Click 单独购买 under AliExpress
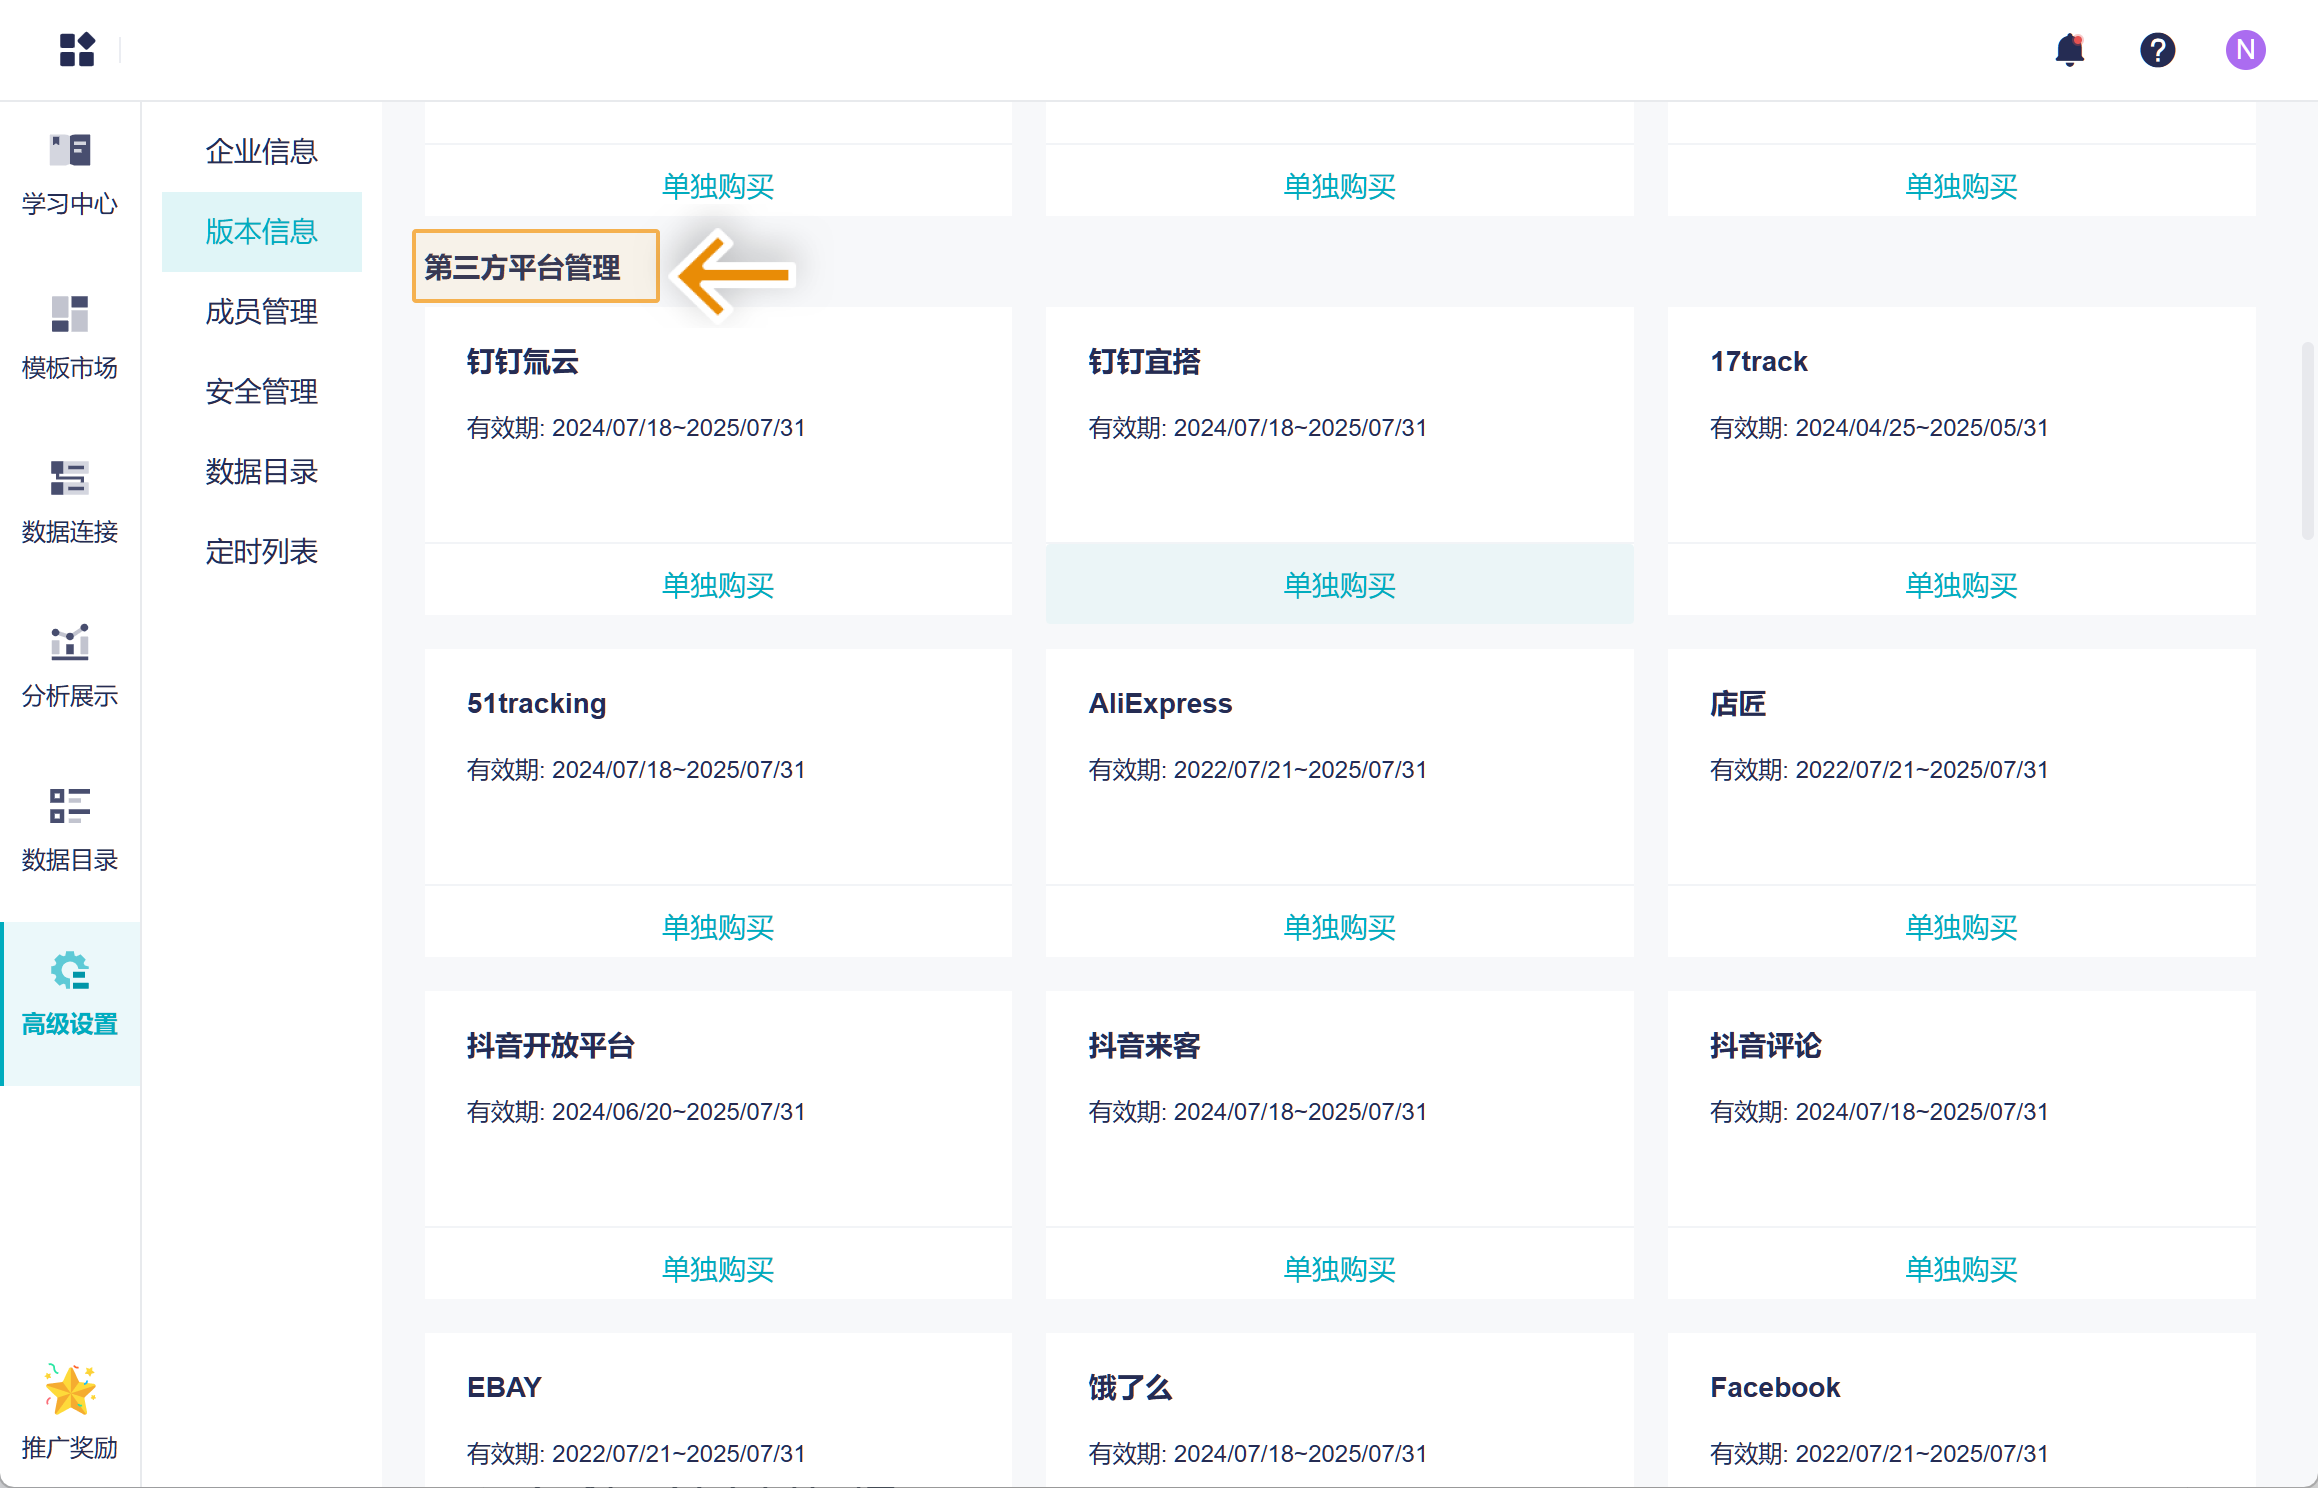The image size is (2318, 1488). 1339,927
